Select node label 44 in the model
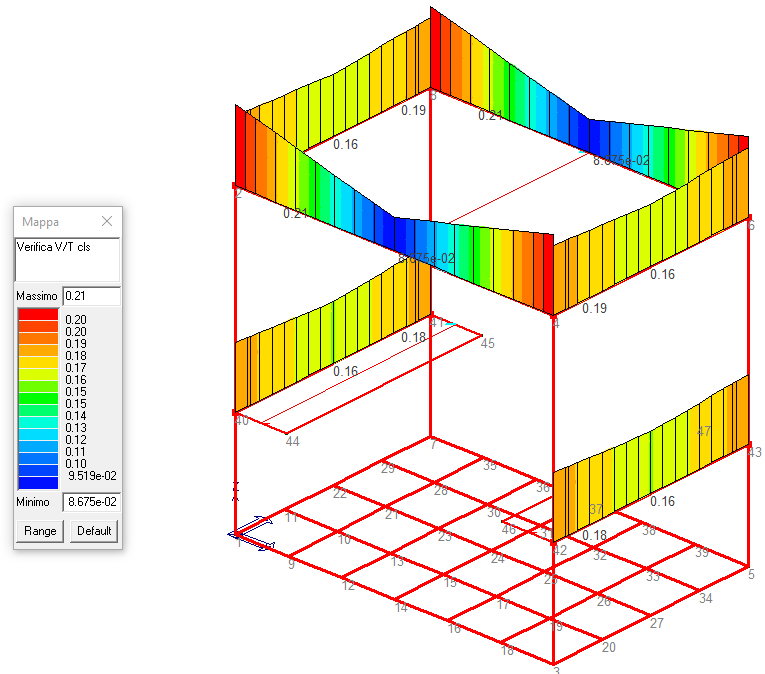 [292, 441]
